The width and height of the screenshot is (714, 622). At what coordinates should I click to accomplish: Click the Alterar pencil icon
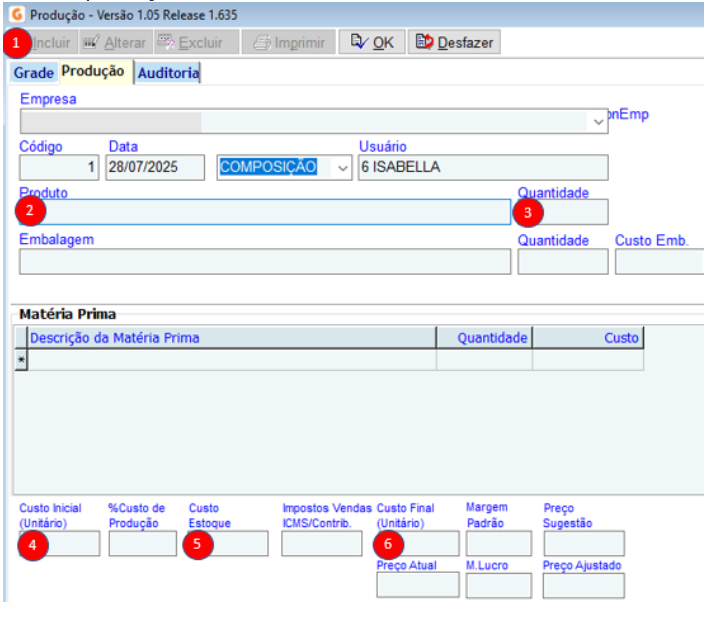click(91, 42)
